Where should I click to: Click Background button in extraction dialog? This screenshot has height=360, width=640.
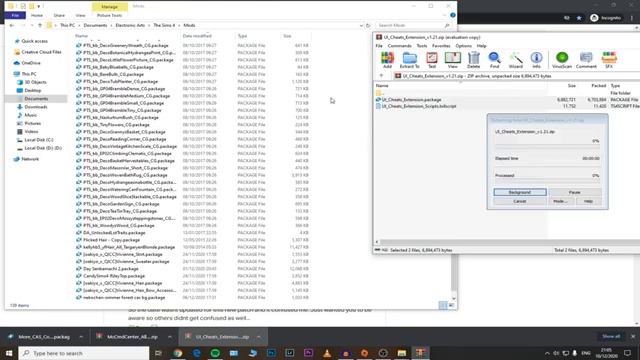[520, 192]
